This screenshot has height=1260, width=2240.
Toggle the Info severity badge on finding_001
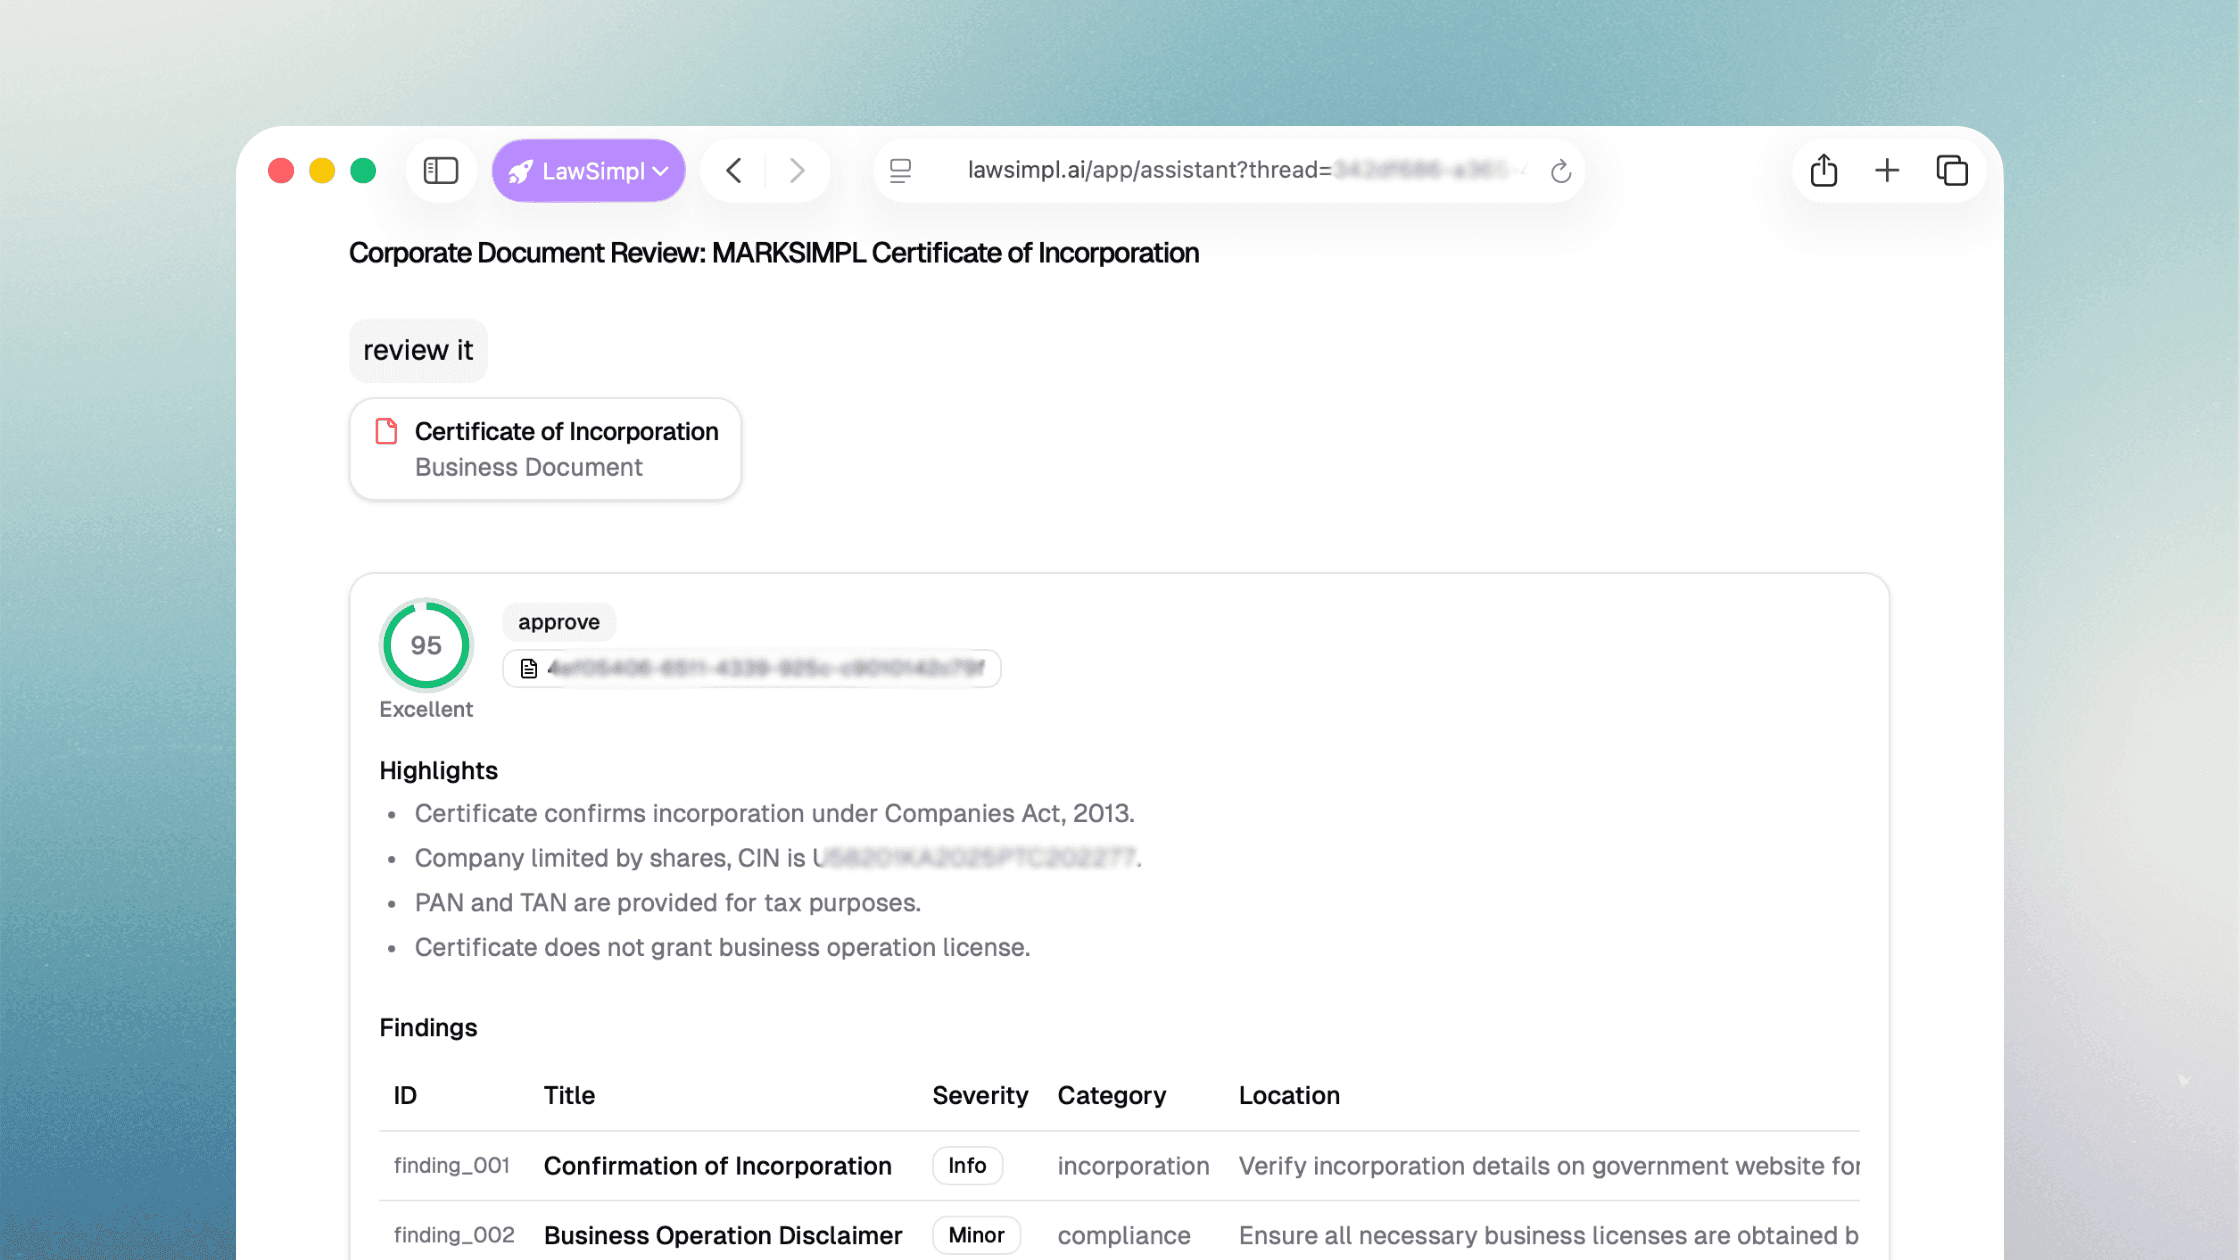[966, 1165]
